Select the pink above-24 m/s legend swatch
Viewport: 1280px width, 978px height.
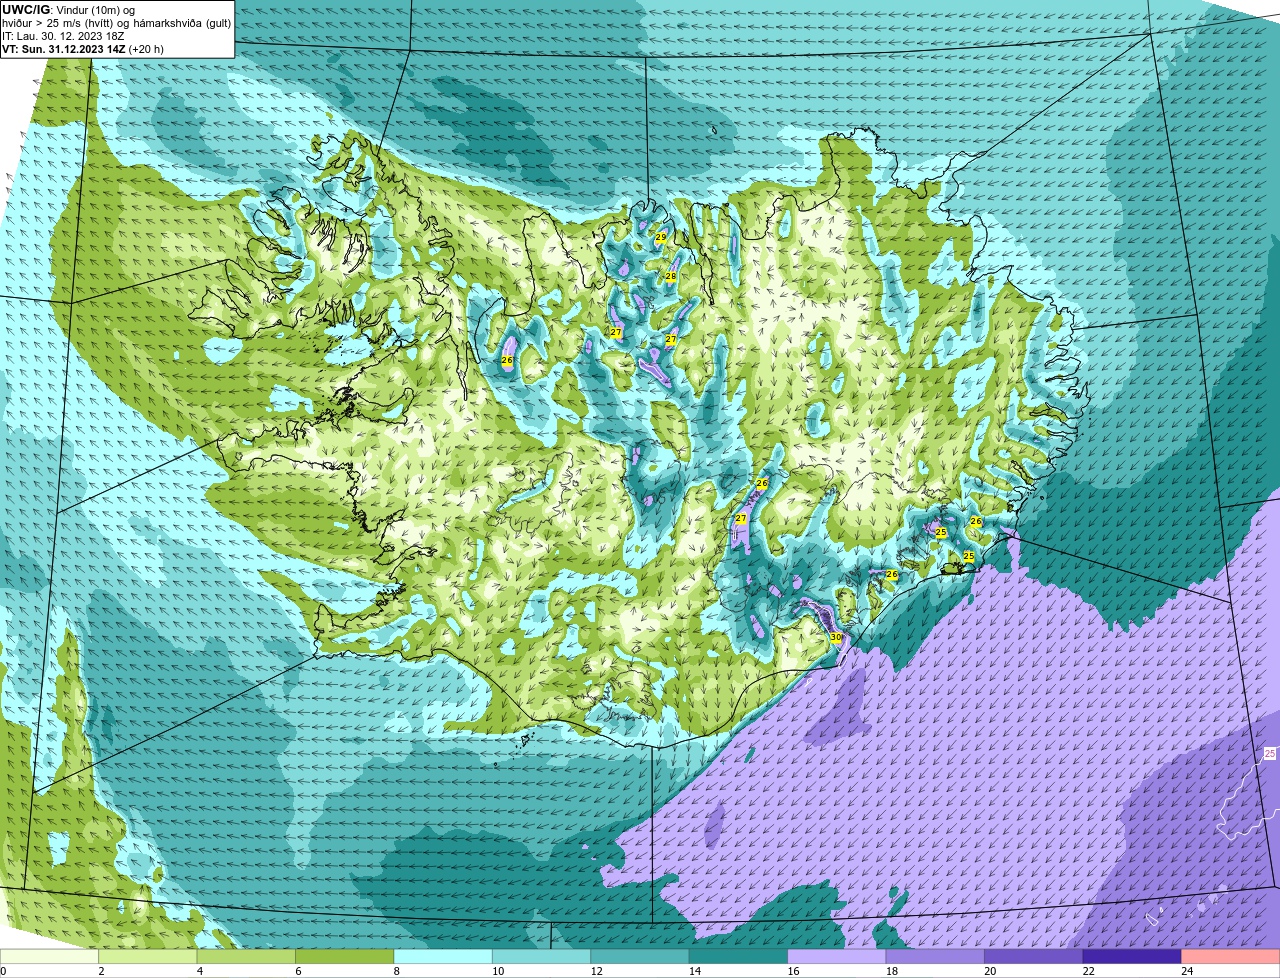1231,956
